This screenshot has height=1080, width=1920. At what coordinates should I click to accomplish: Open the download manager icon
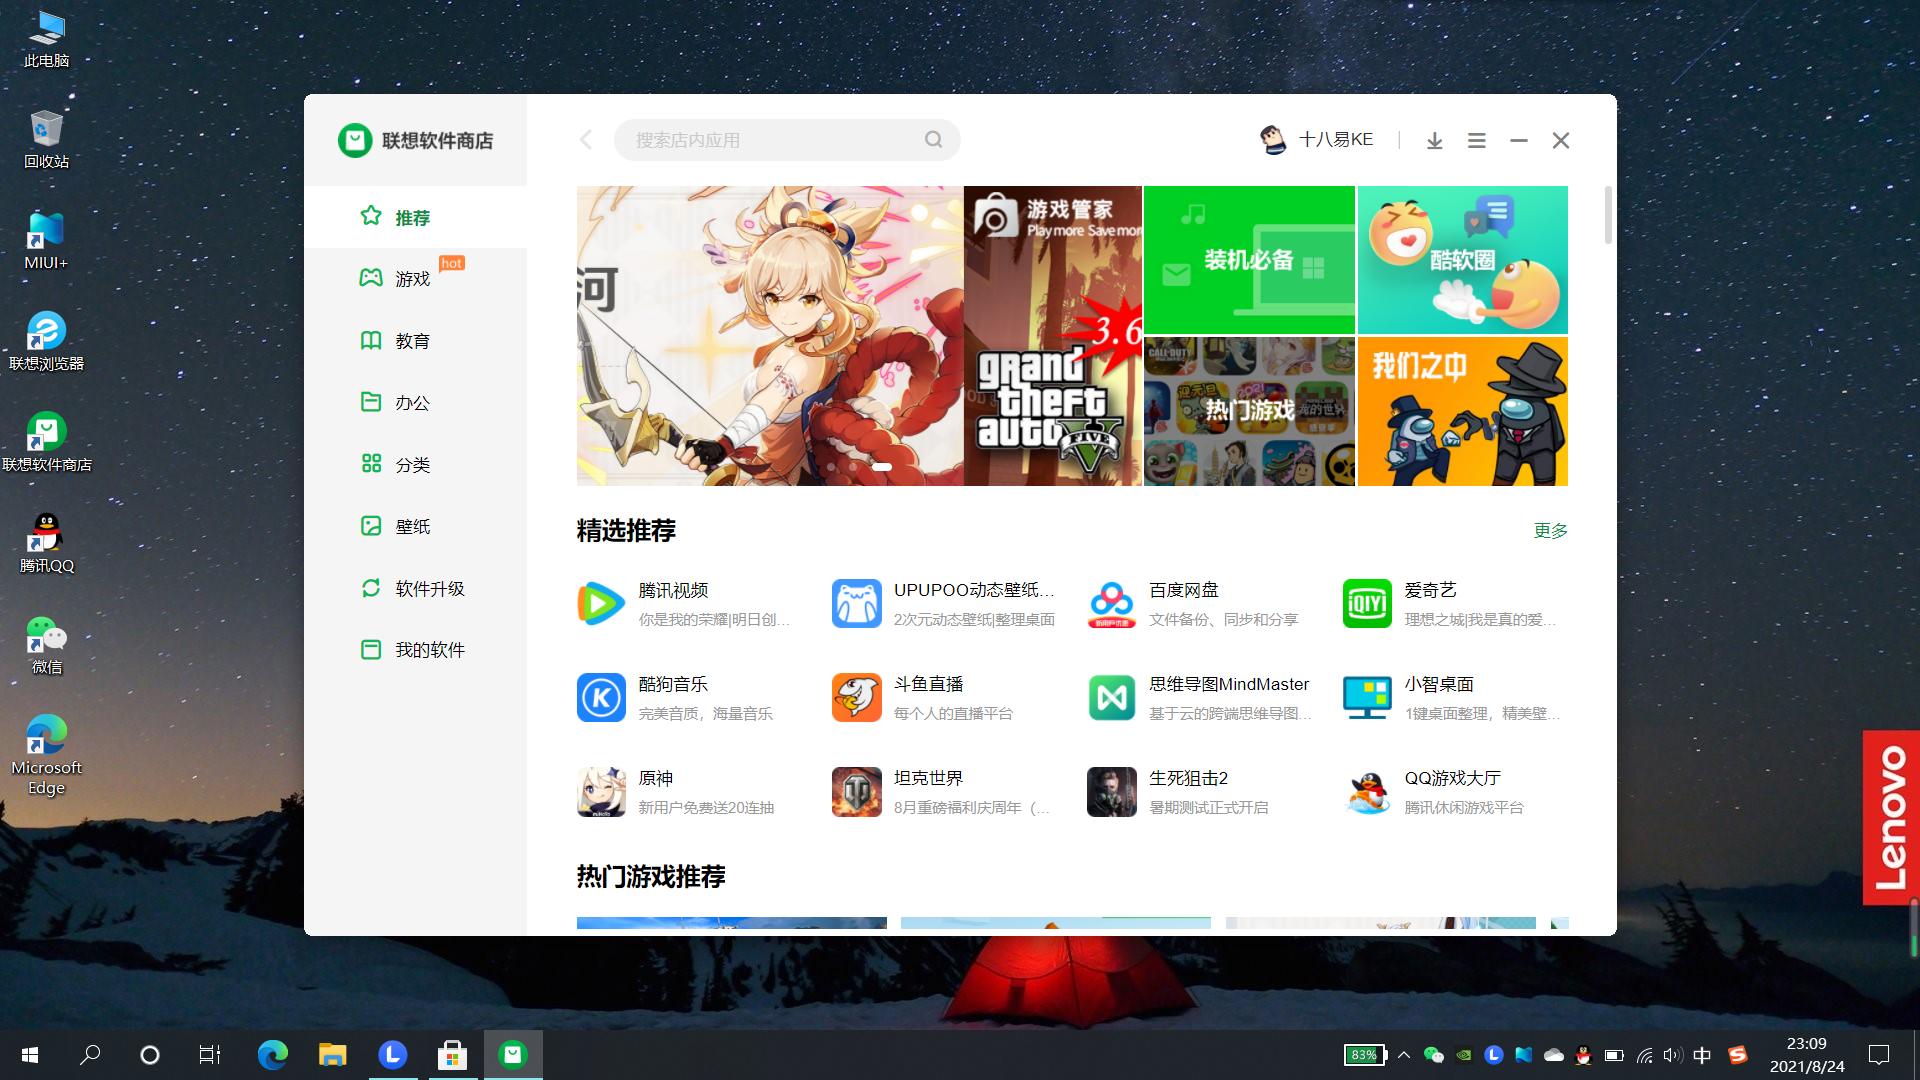(1434, 141)
